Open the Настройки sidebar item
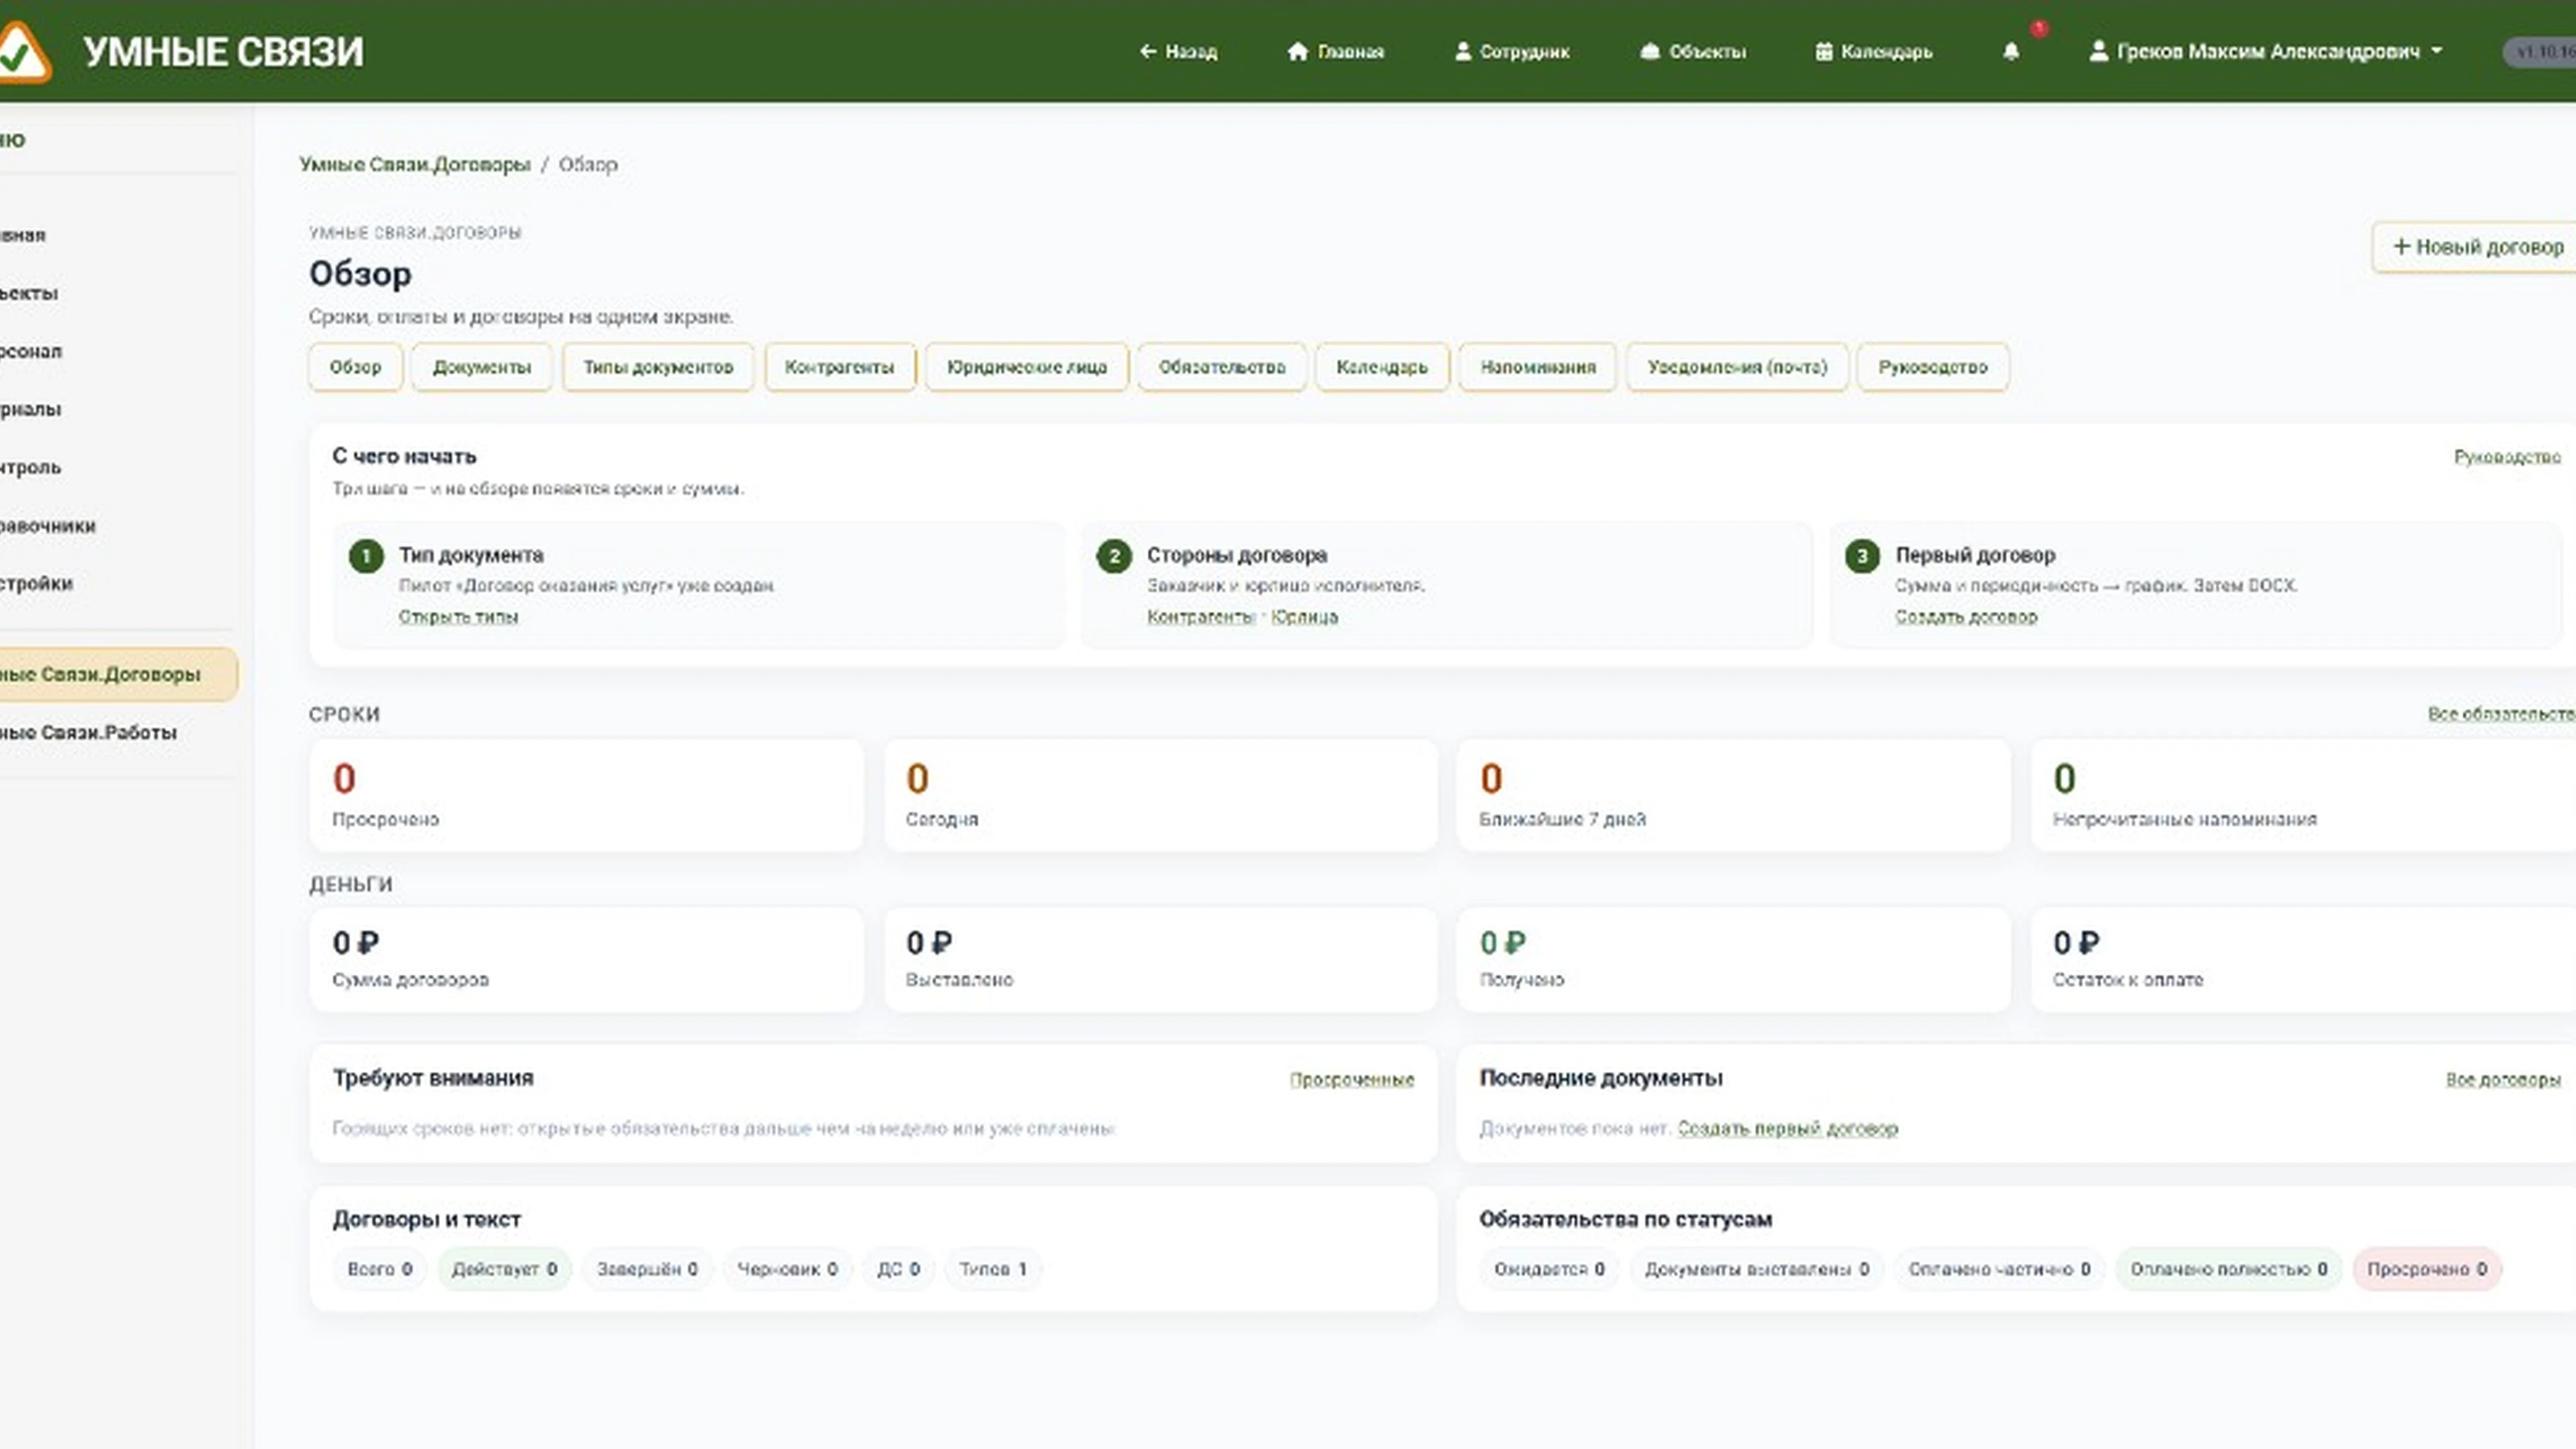This screenshot has height=1449, width=2576. pos(118,584)
